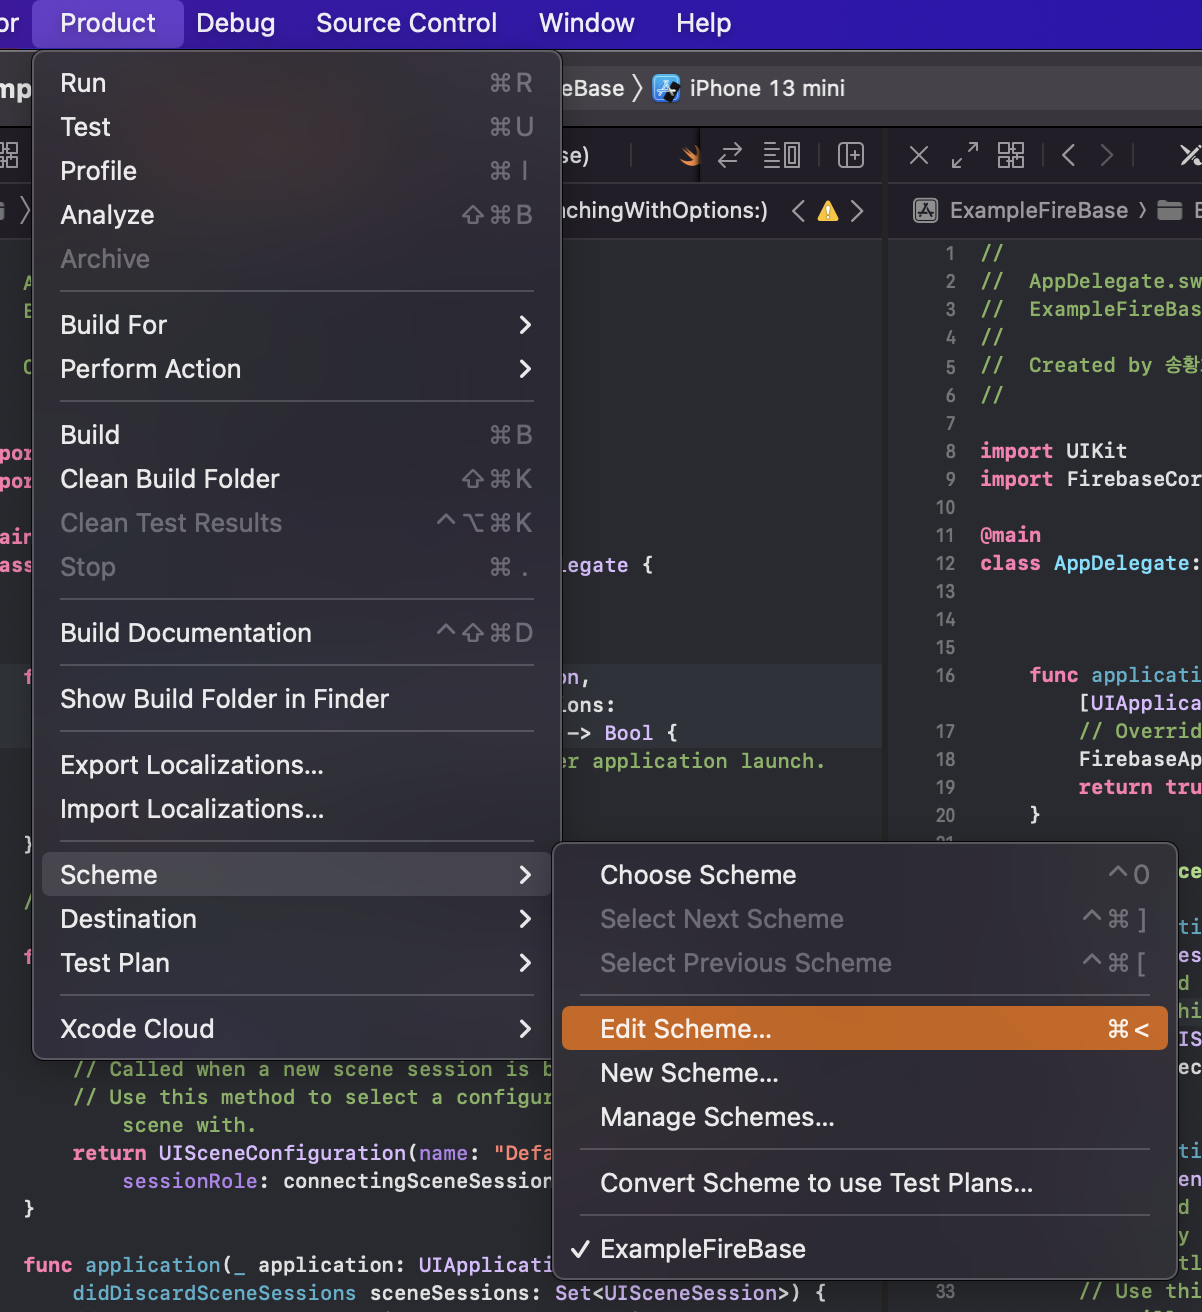Open Manage Schemes…
1202x1312 pixels.
tap(865, 1117)
